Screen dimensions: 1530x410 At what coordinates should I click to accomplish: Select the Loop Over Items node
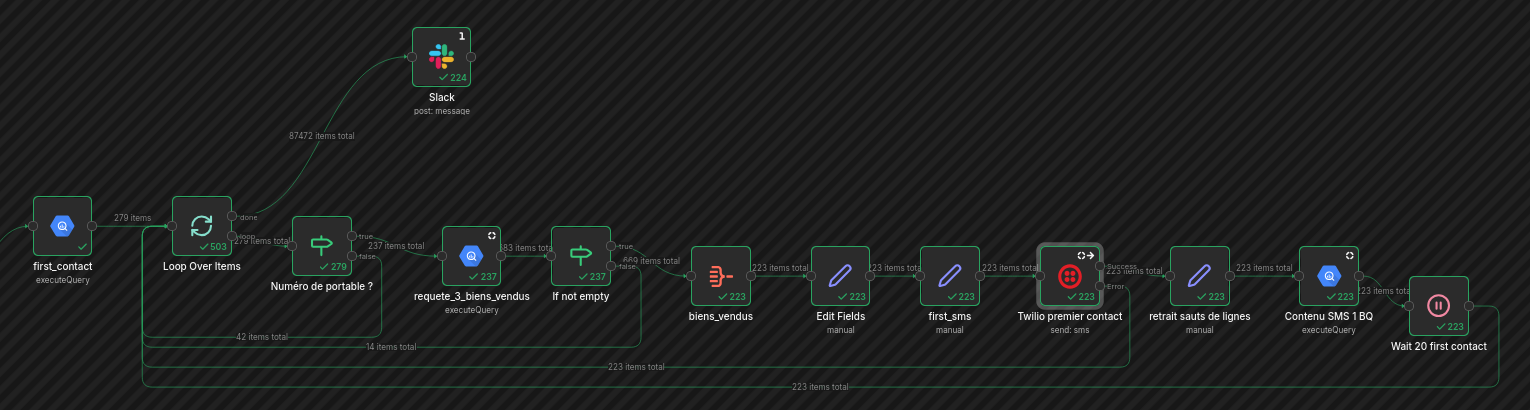[x=202, y=226]
